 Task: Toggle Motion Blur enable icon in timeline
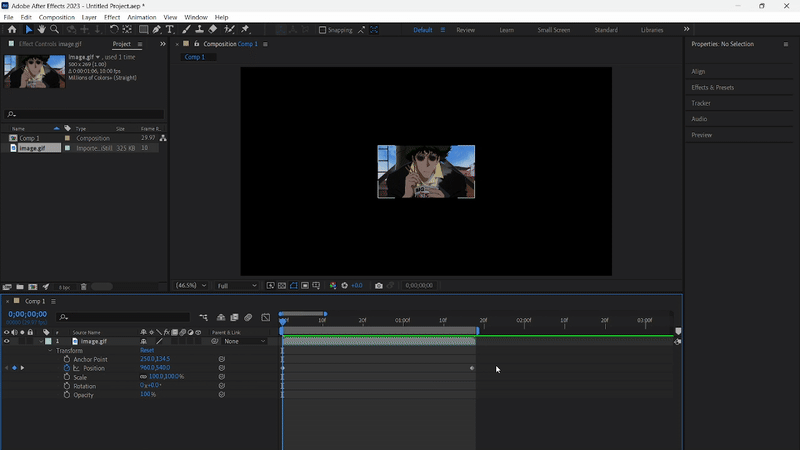(248, 317)
